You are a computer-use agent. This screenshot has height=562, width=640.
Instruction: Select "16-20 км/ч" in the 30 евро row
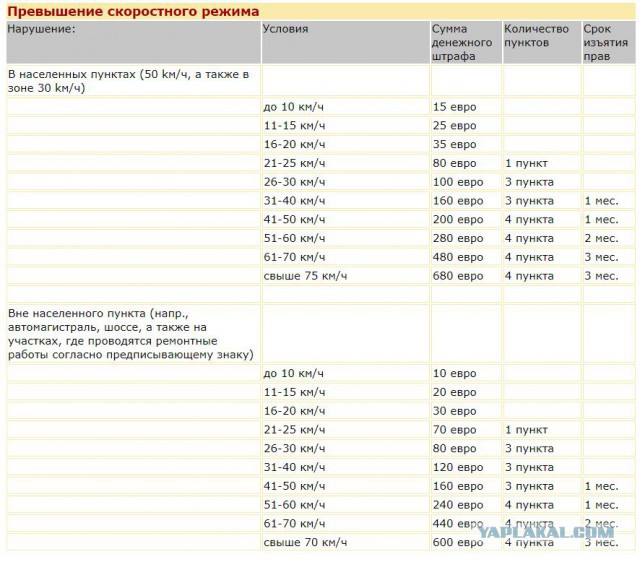[x=294, y=411]
